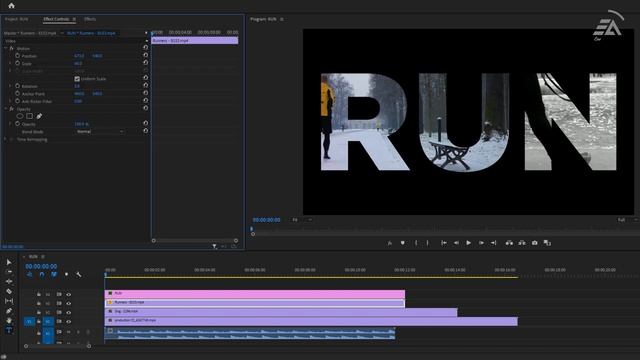This screenshot has width=640, height=360.
Task: Add a marker in the timeline header
Action: [67, 275]
